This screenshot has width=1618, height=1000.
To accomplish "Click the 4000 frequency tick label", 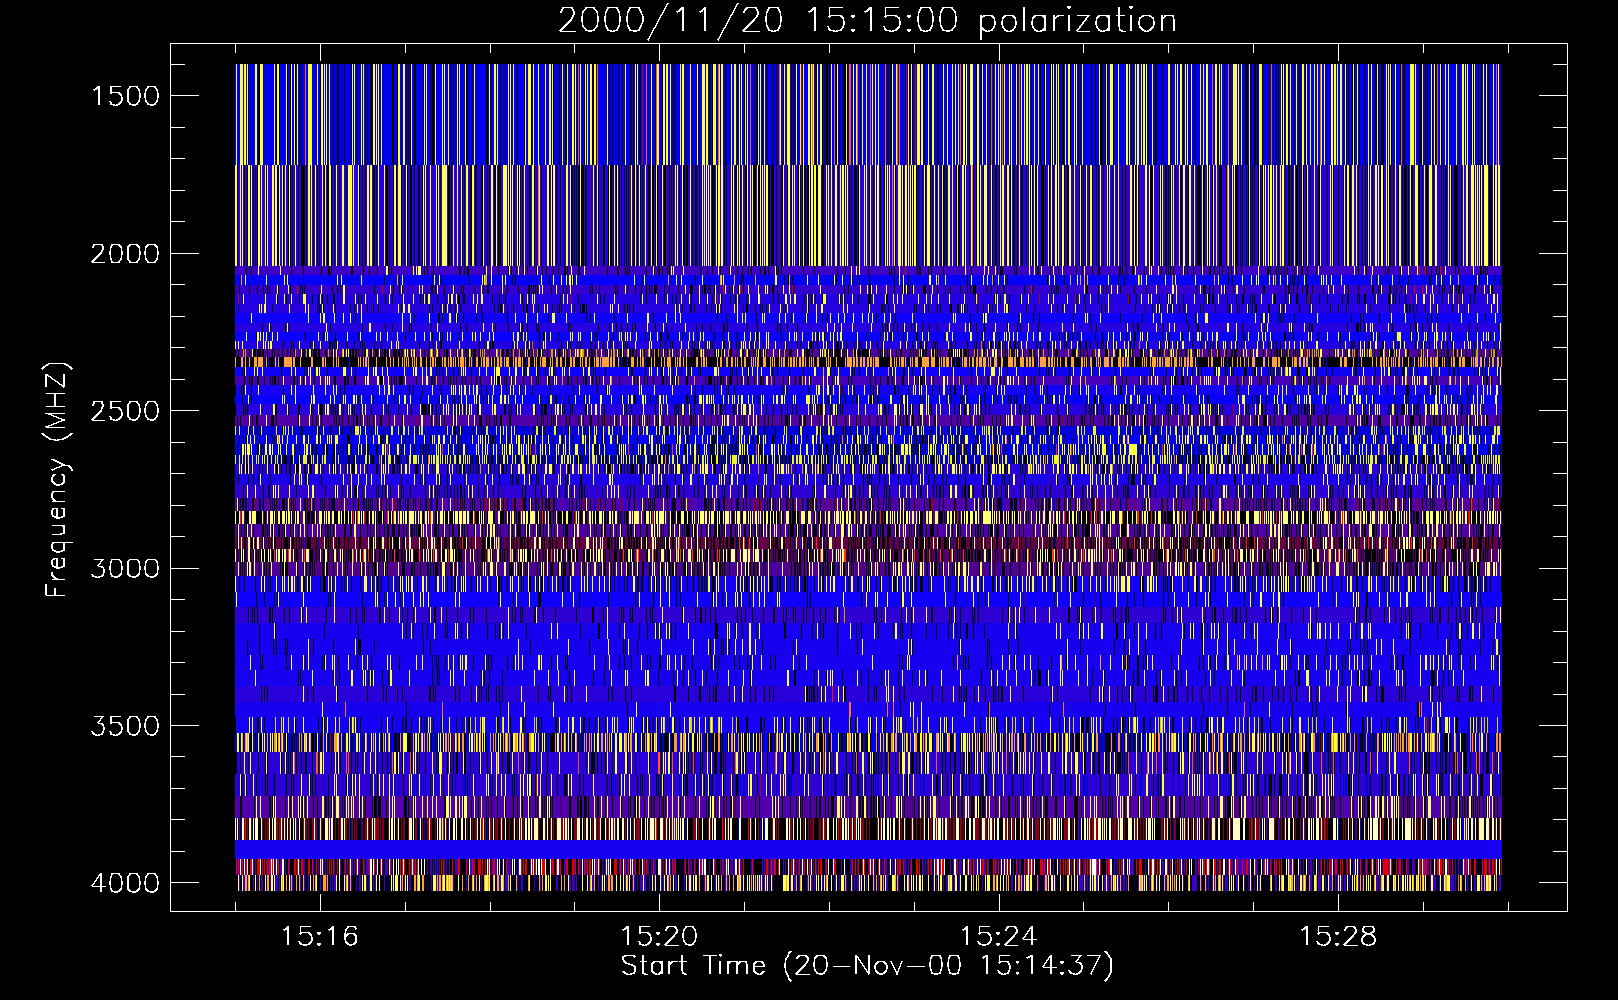I will coord(125,883).
